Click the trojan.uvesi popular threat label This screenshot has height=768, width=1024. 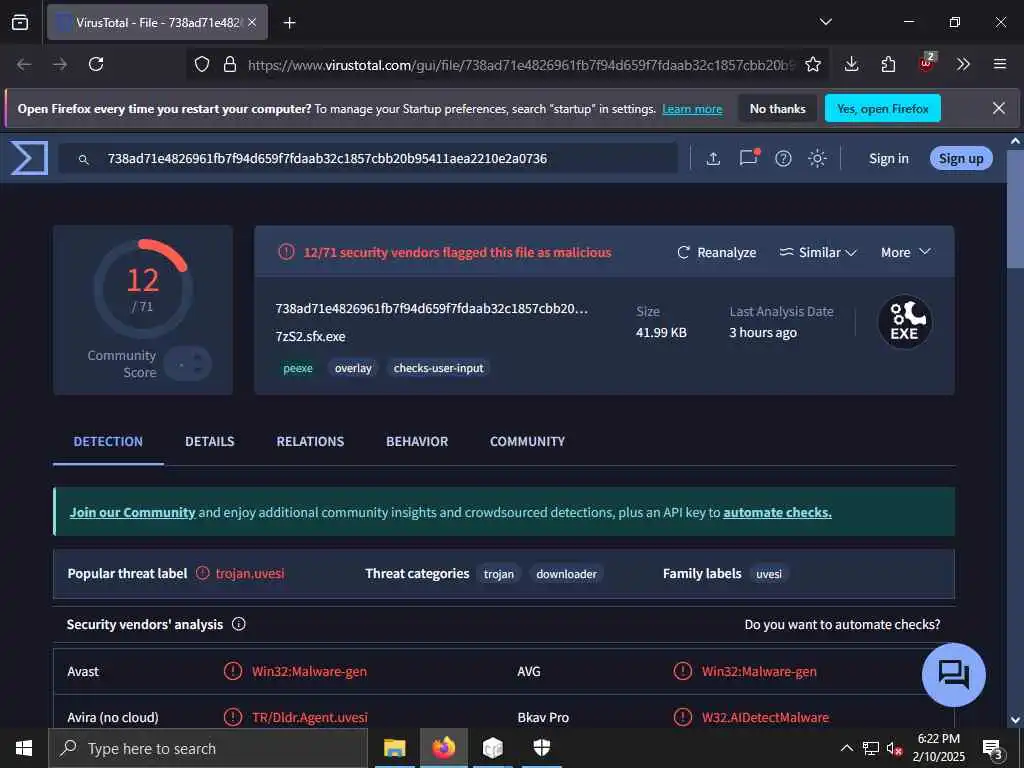tap(249, 573)
